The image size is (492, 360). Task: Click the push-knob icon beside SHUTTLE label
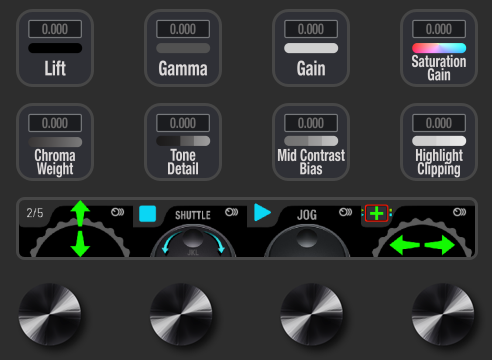click(x=231, y=212)
